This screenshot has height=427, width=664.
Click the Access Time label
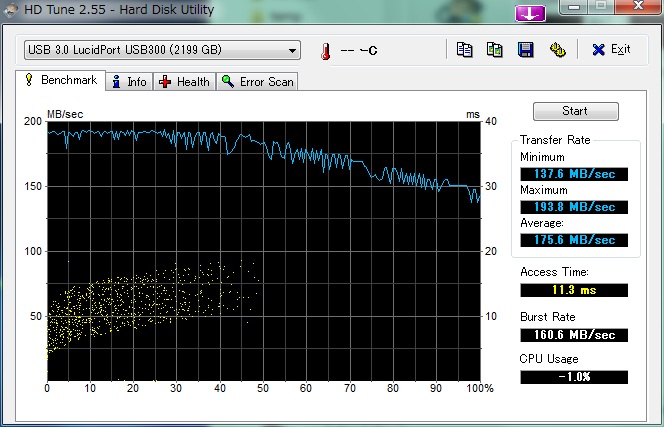554,272
